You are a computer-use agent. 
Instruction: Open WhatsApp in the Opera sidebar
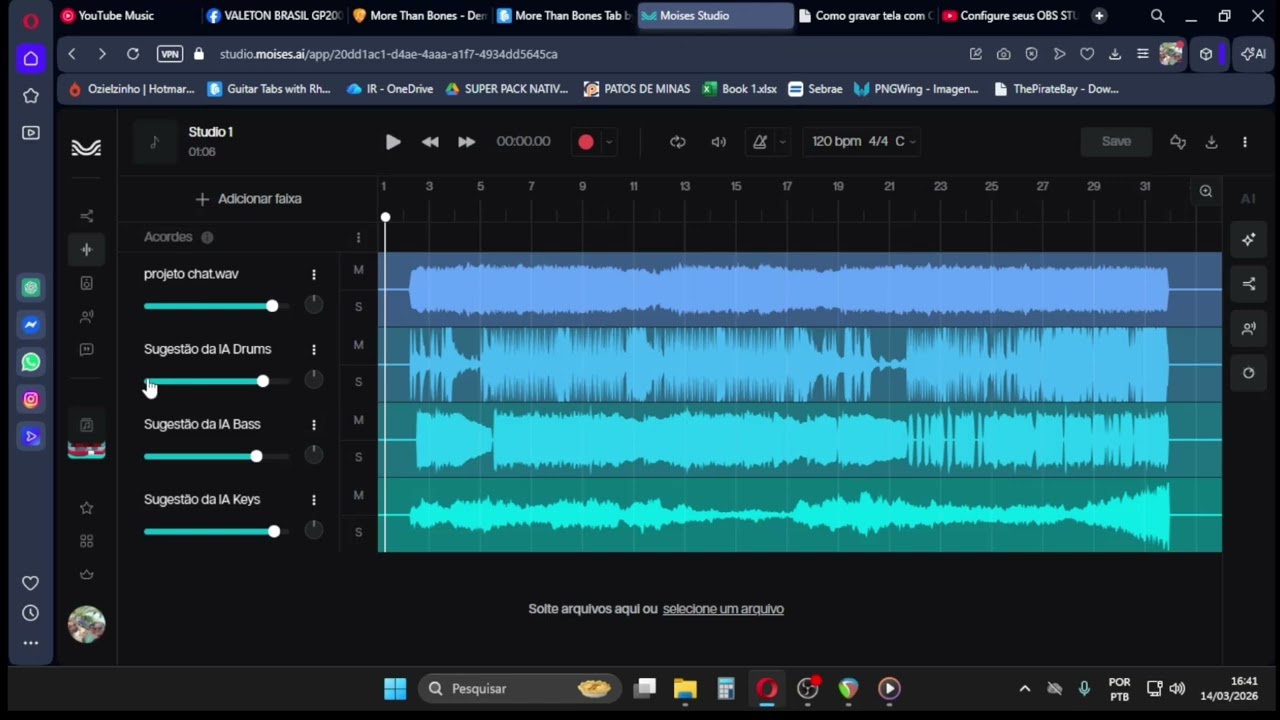click(31, 362)
